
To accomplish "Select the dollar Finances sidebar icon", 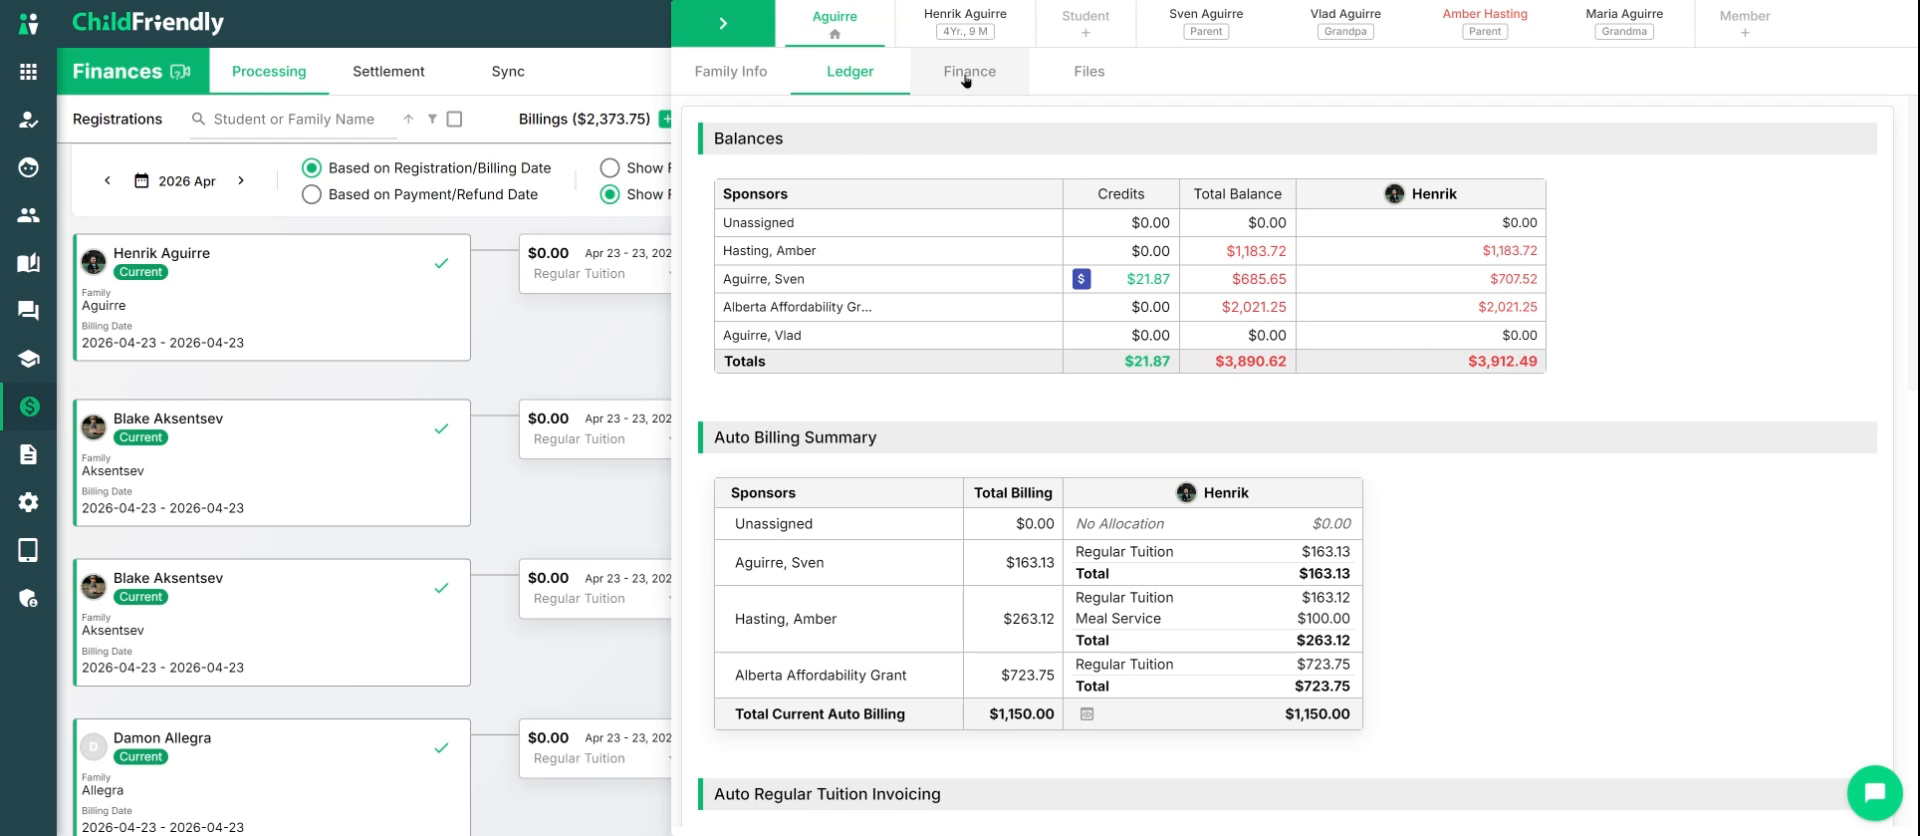I will [x=28, y=406].
